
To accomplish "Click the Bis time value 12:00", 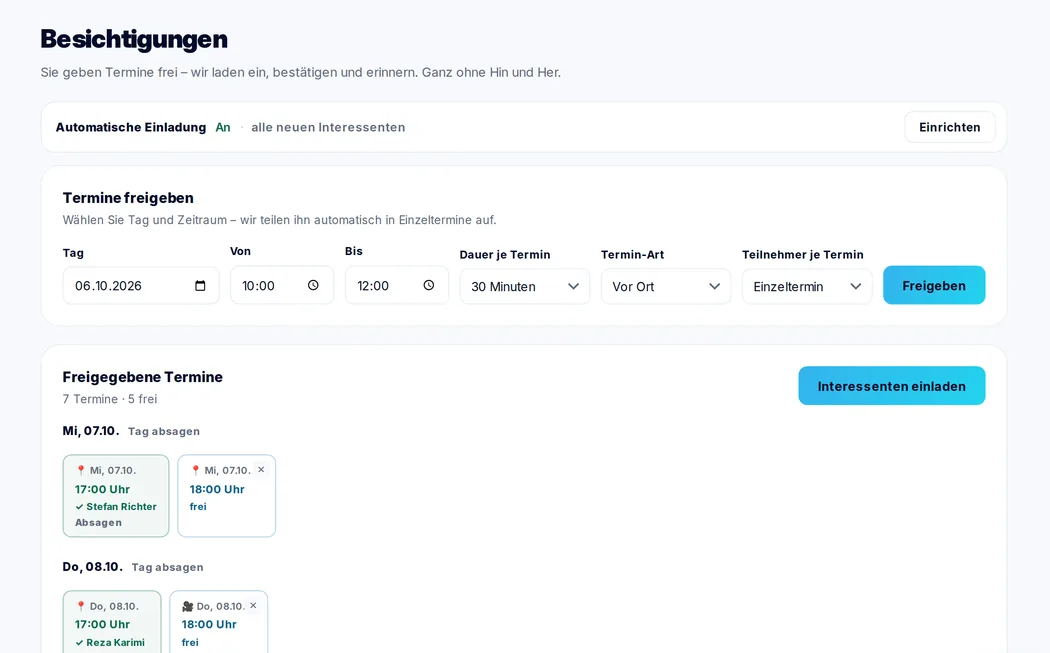I will [373, 286].
